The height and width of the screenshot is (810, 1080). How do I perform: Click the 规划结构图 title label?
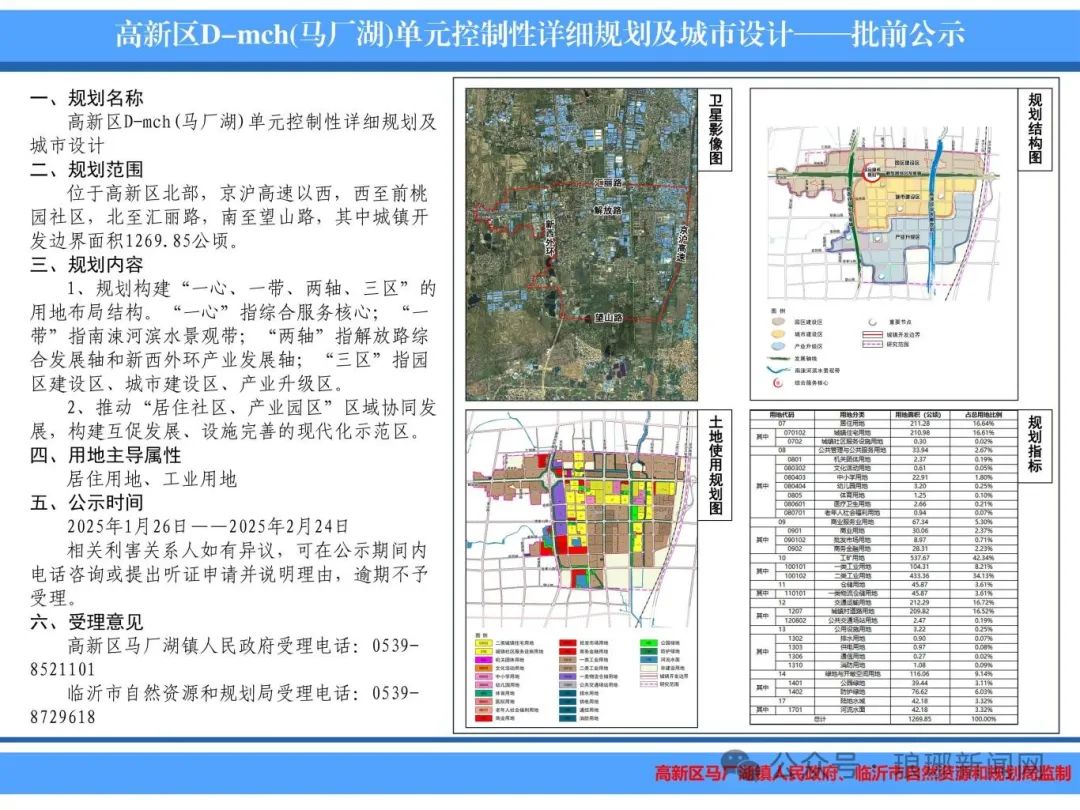[1035, 129]
